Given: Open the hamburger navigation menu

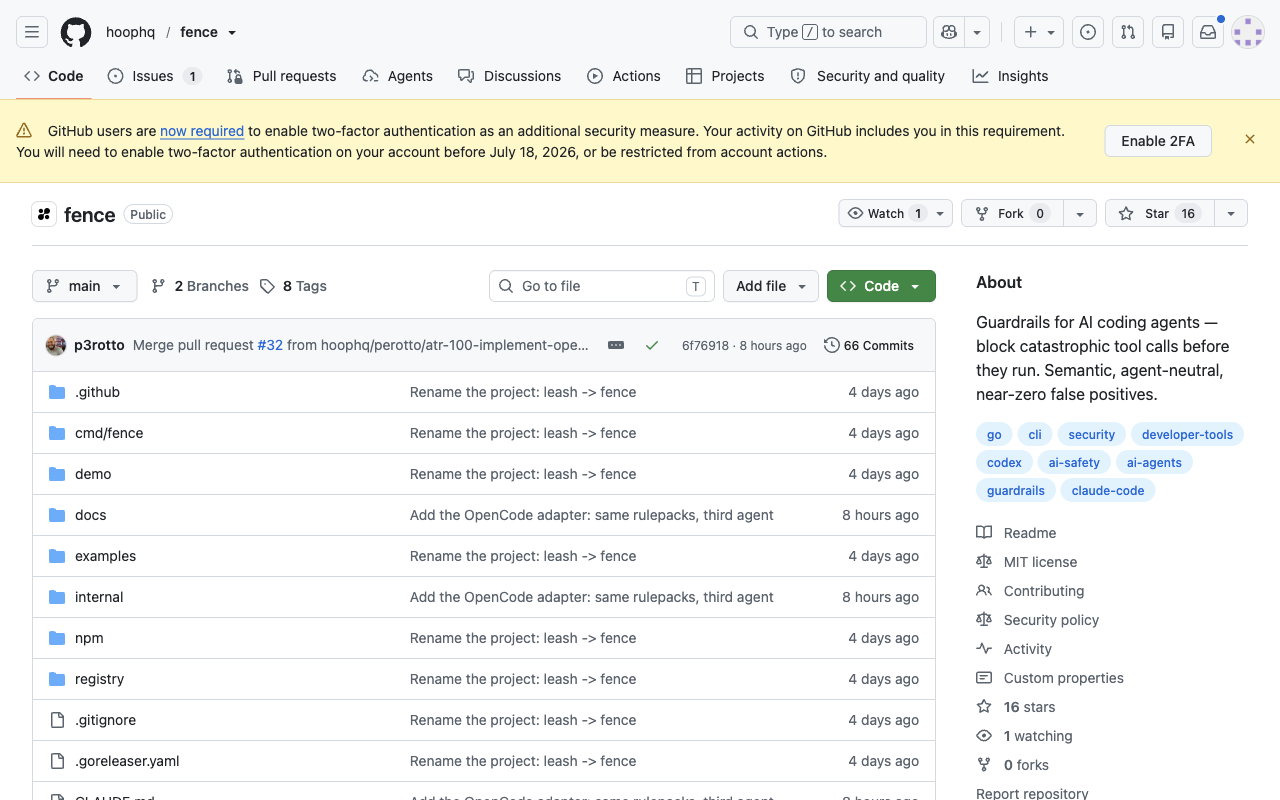Looking at the screenshot, I should (x=32, y=32).
